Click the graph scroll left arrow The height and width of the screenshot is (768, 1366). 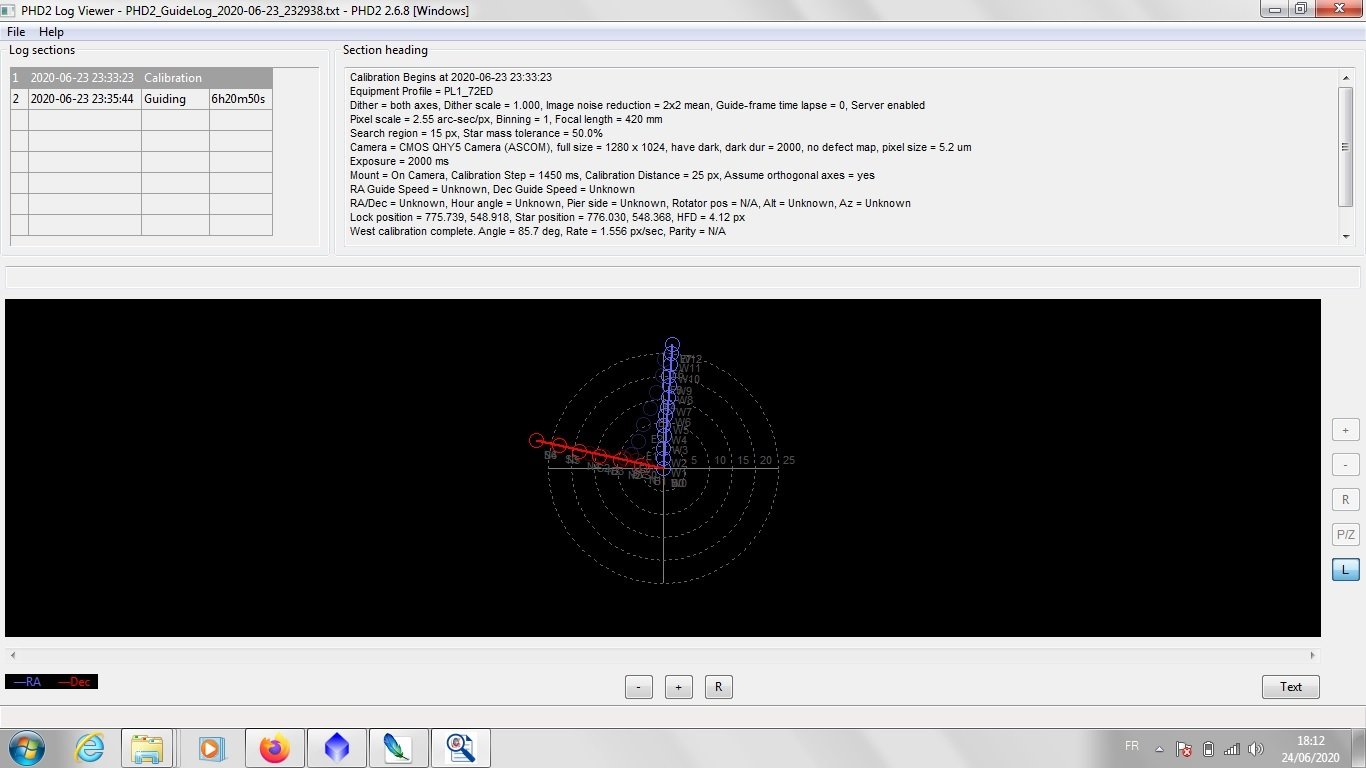click(12, 656)
